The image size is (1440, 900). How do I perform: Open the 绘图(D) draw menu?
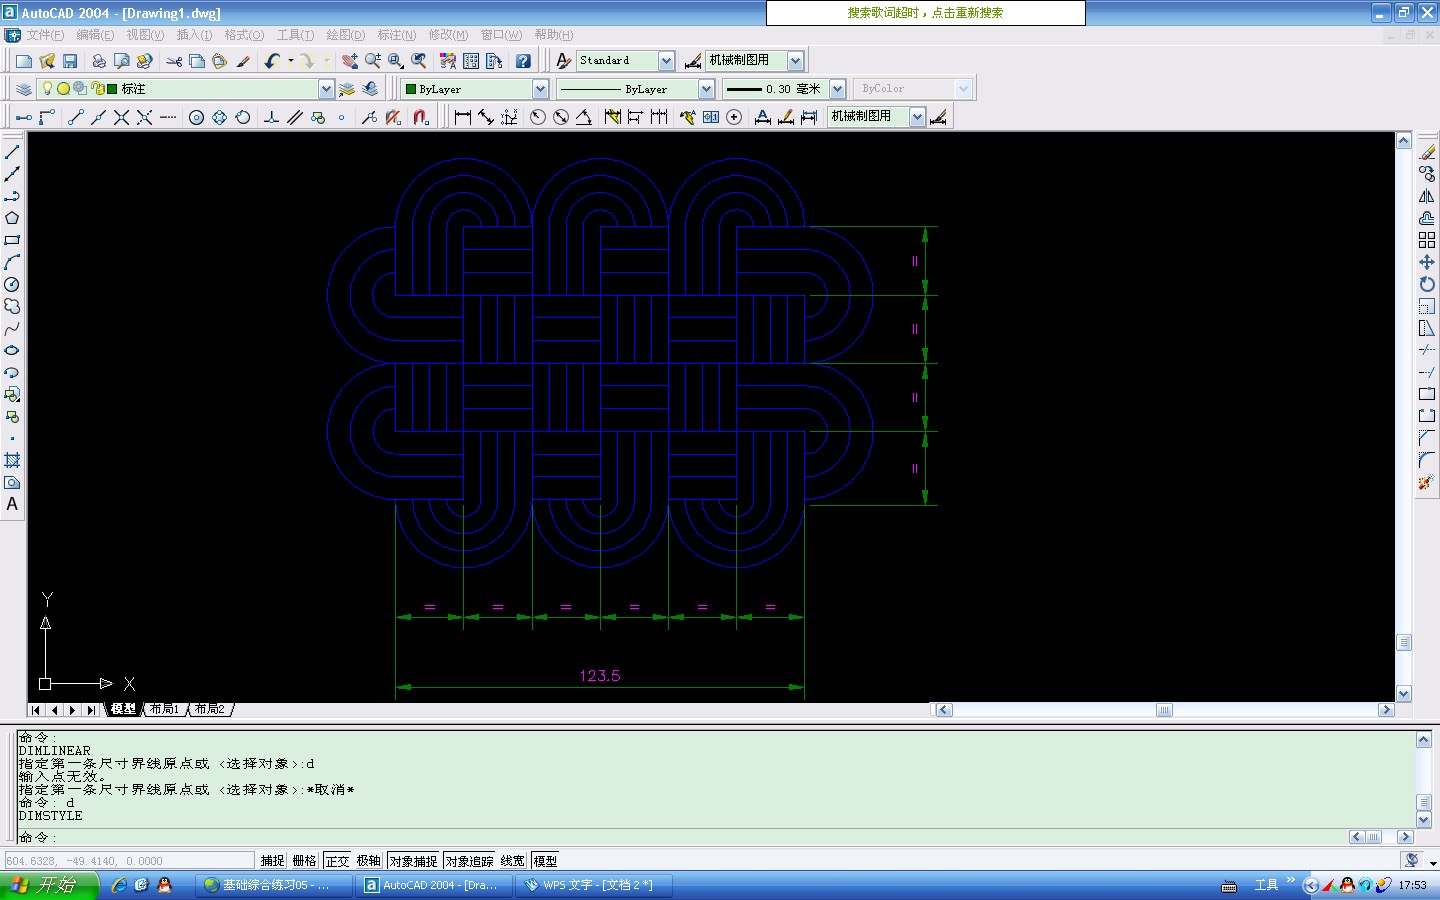(345, 35)
